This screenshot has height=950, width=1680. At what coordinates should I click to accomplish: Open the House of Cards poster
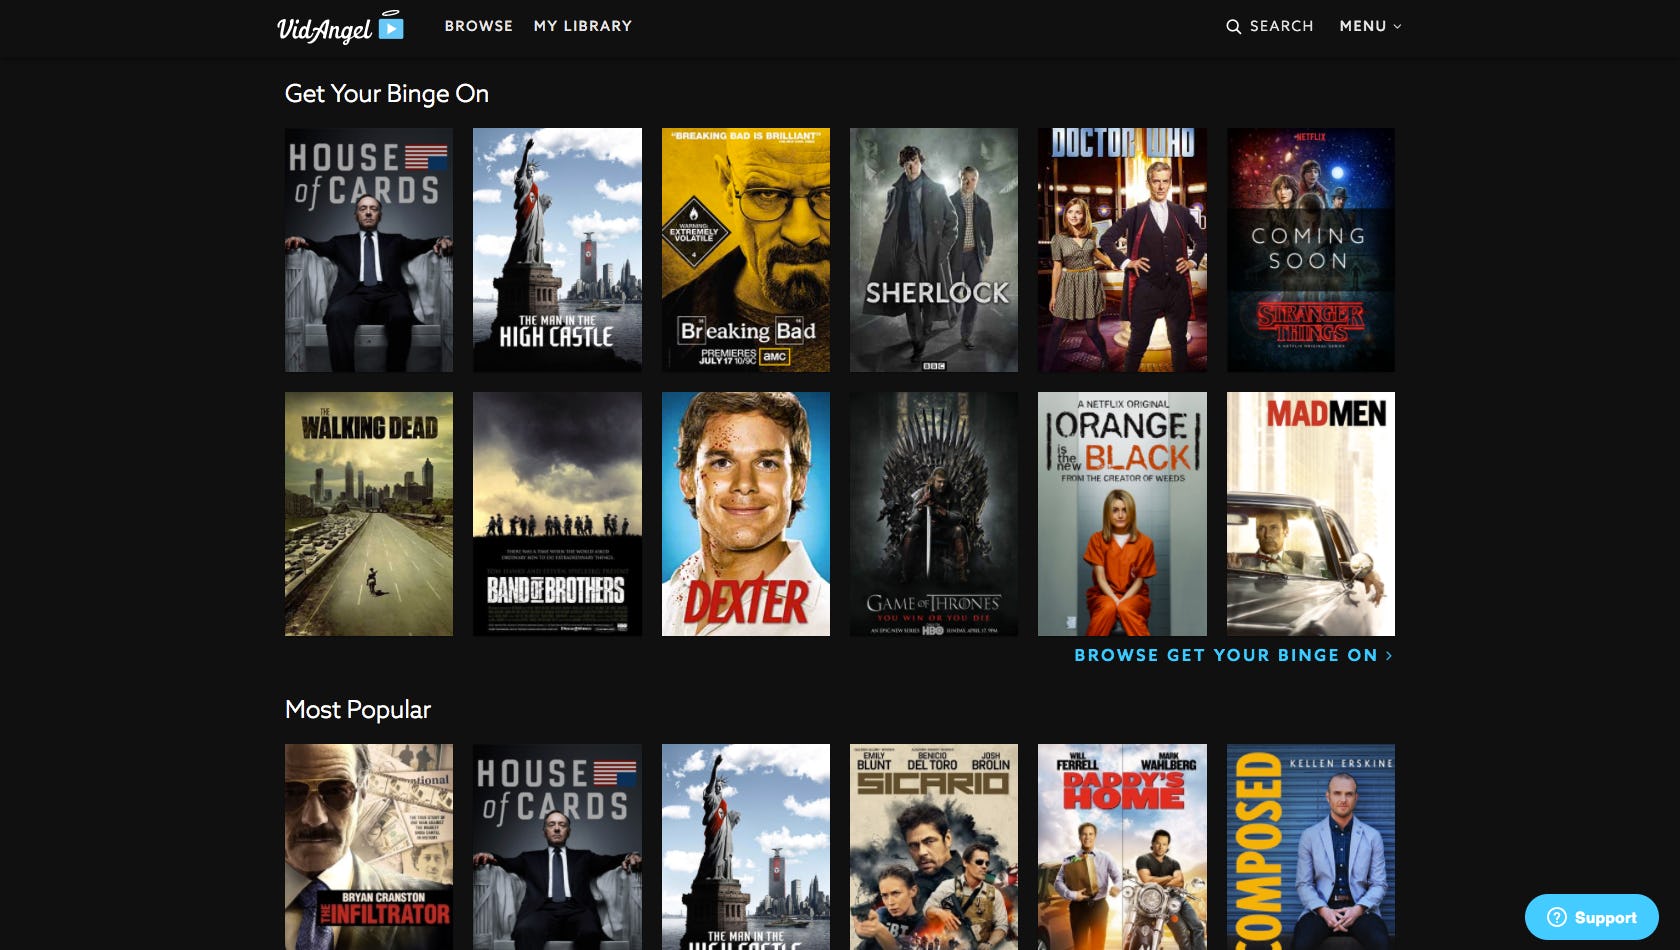pos(368,250)
